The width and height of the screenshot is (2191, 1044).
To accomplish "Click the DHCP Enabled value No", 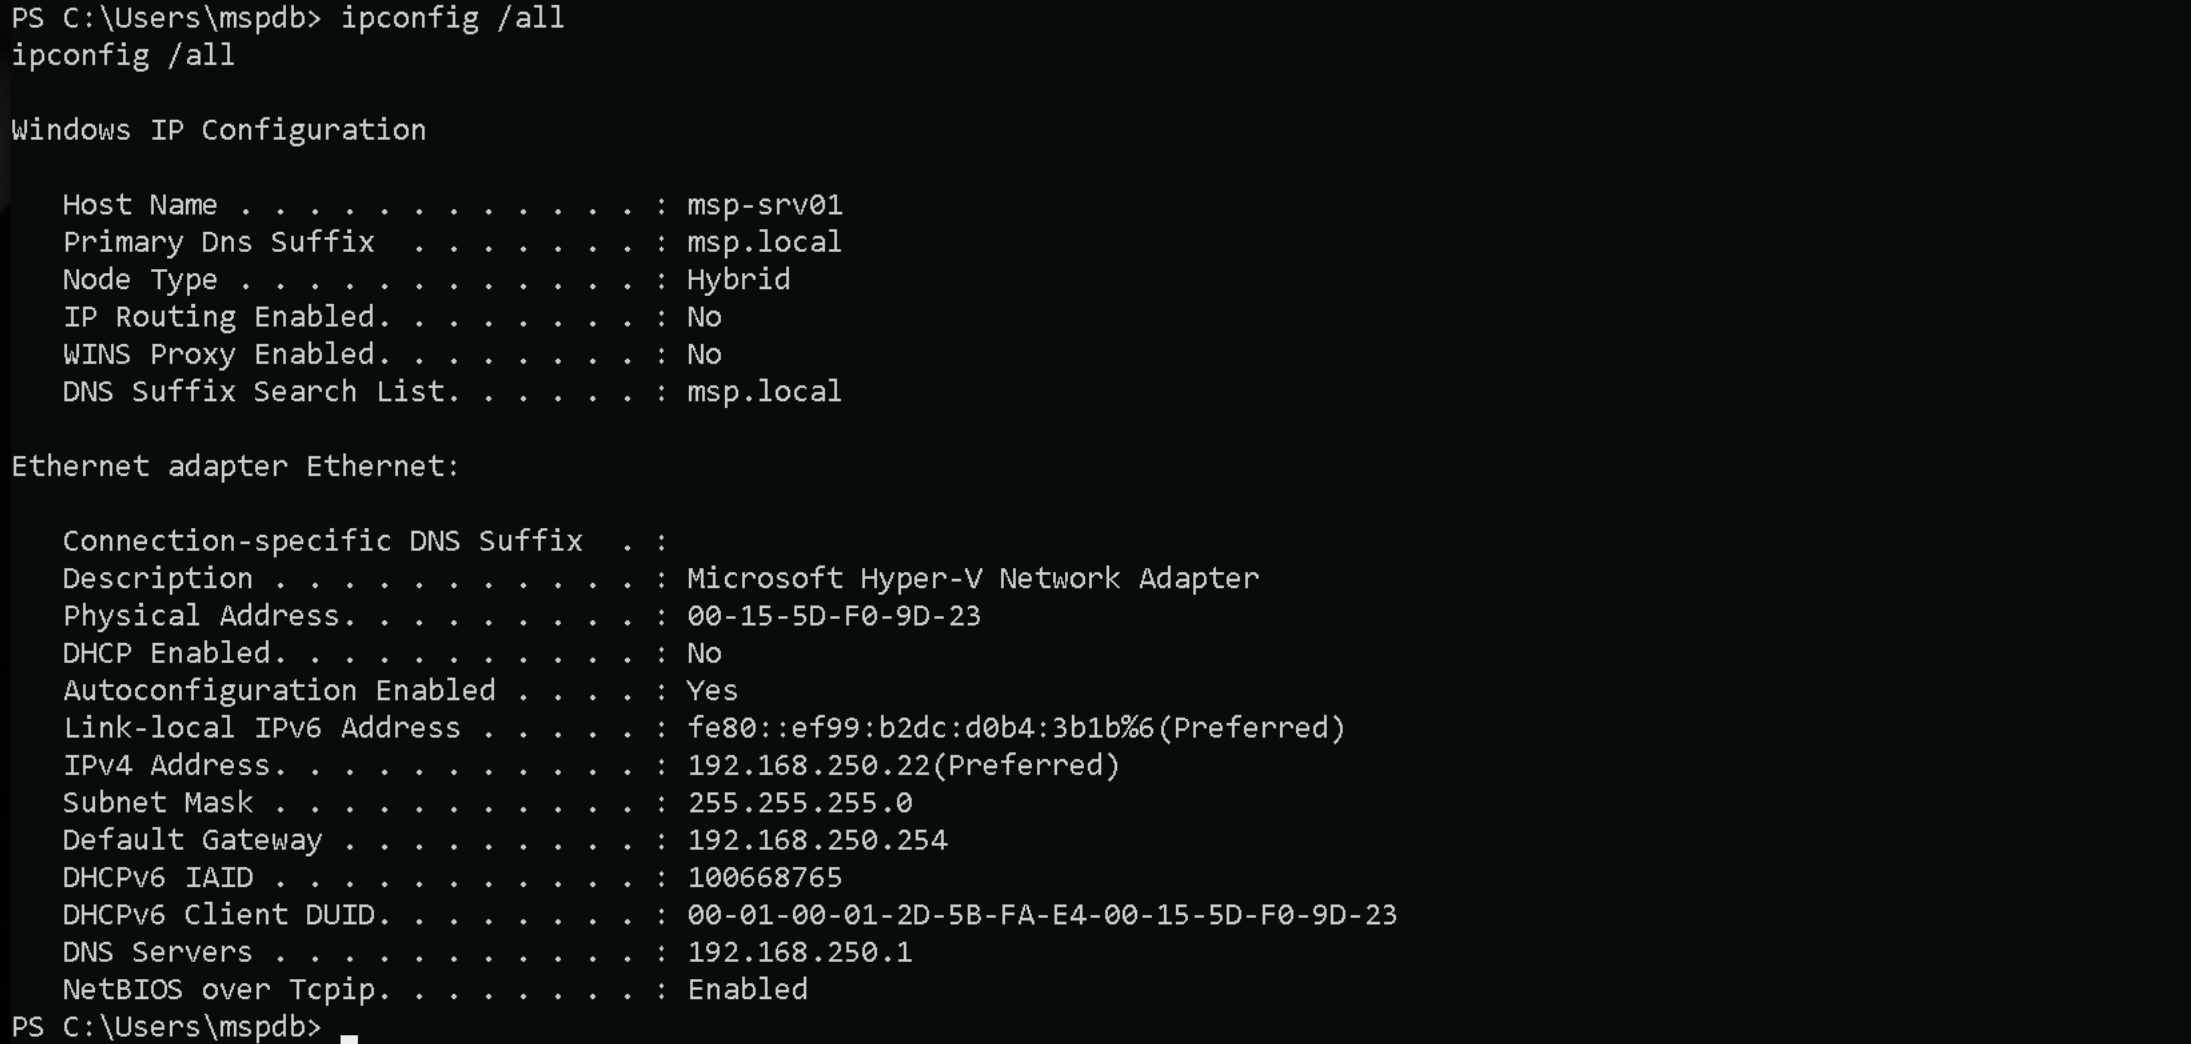I will coord(704,654).
